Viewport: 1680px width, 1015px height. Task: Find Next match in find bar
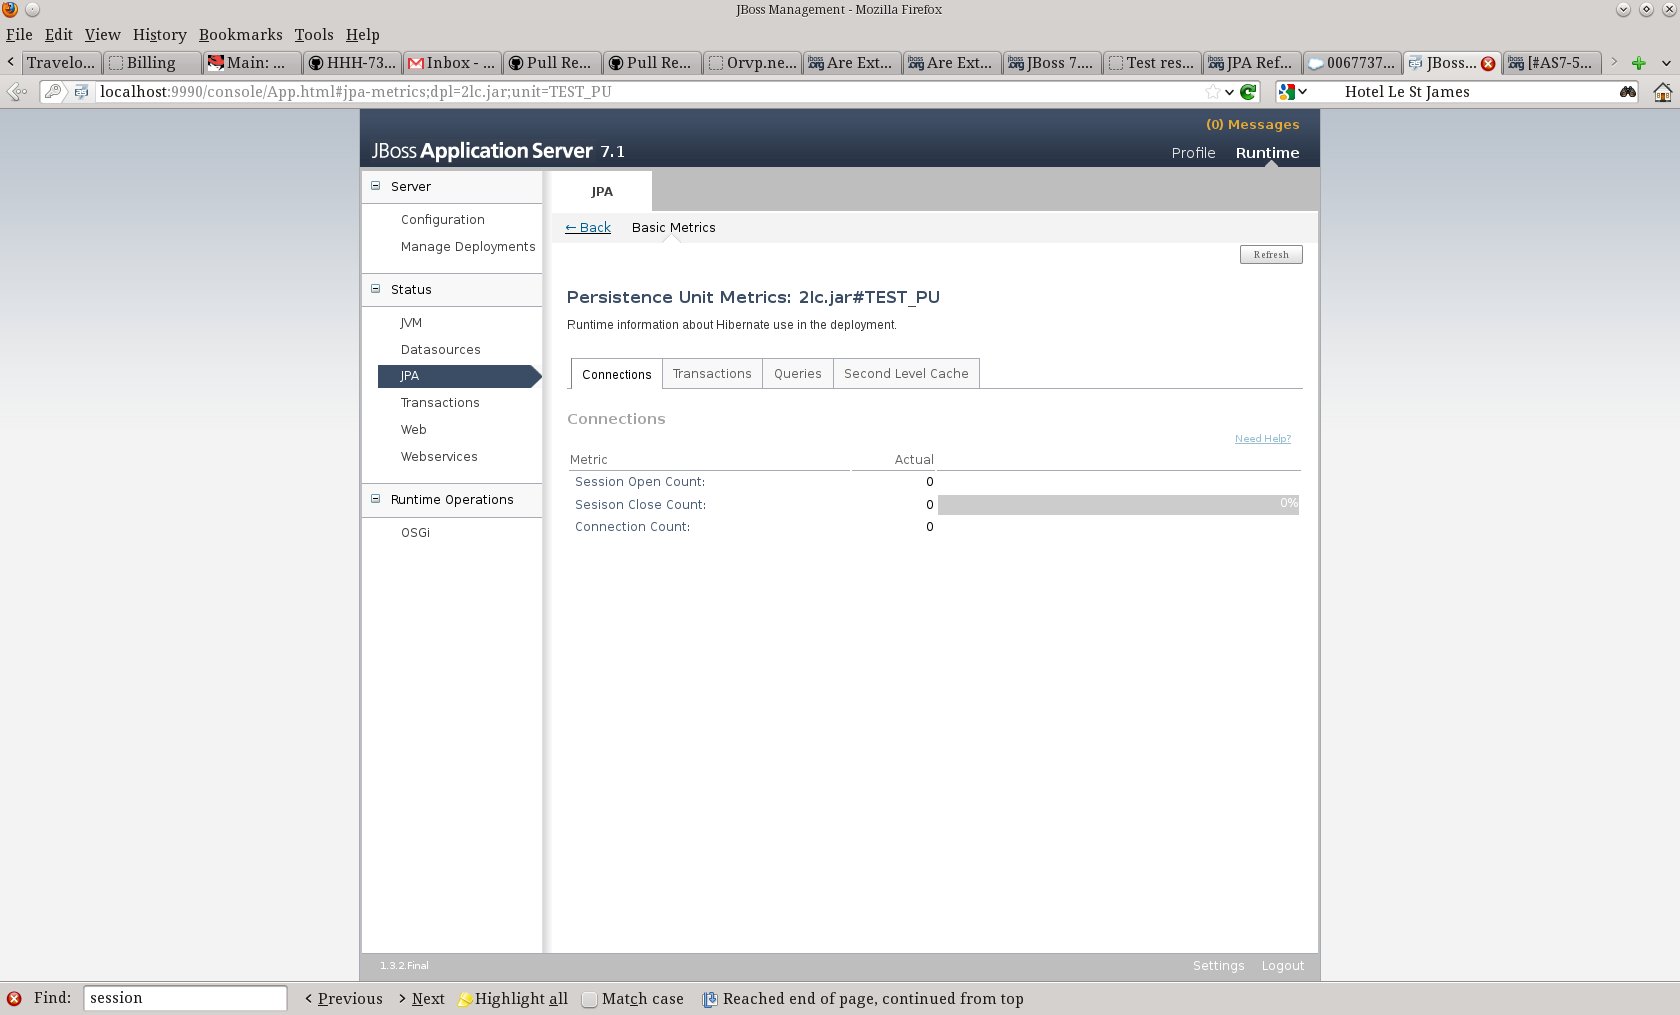pyautogui.click(x=421, y=999)
